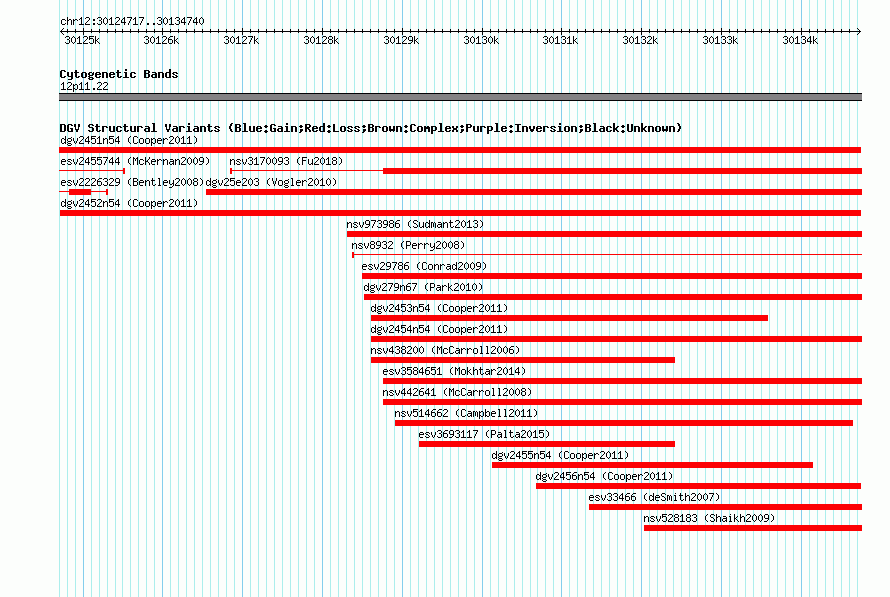This screenshot has height=597, width=890.
Task: Open the nsv514662 (Campbell2011) label
Action: tap(466, 413)
